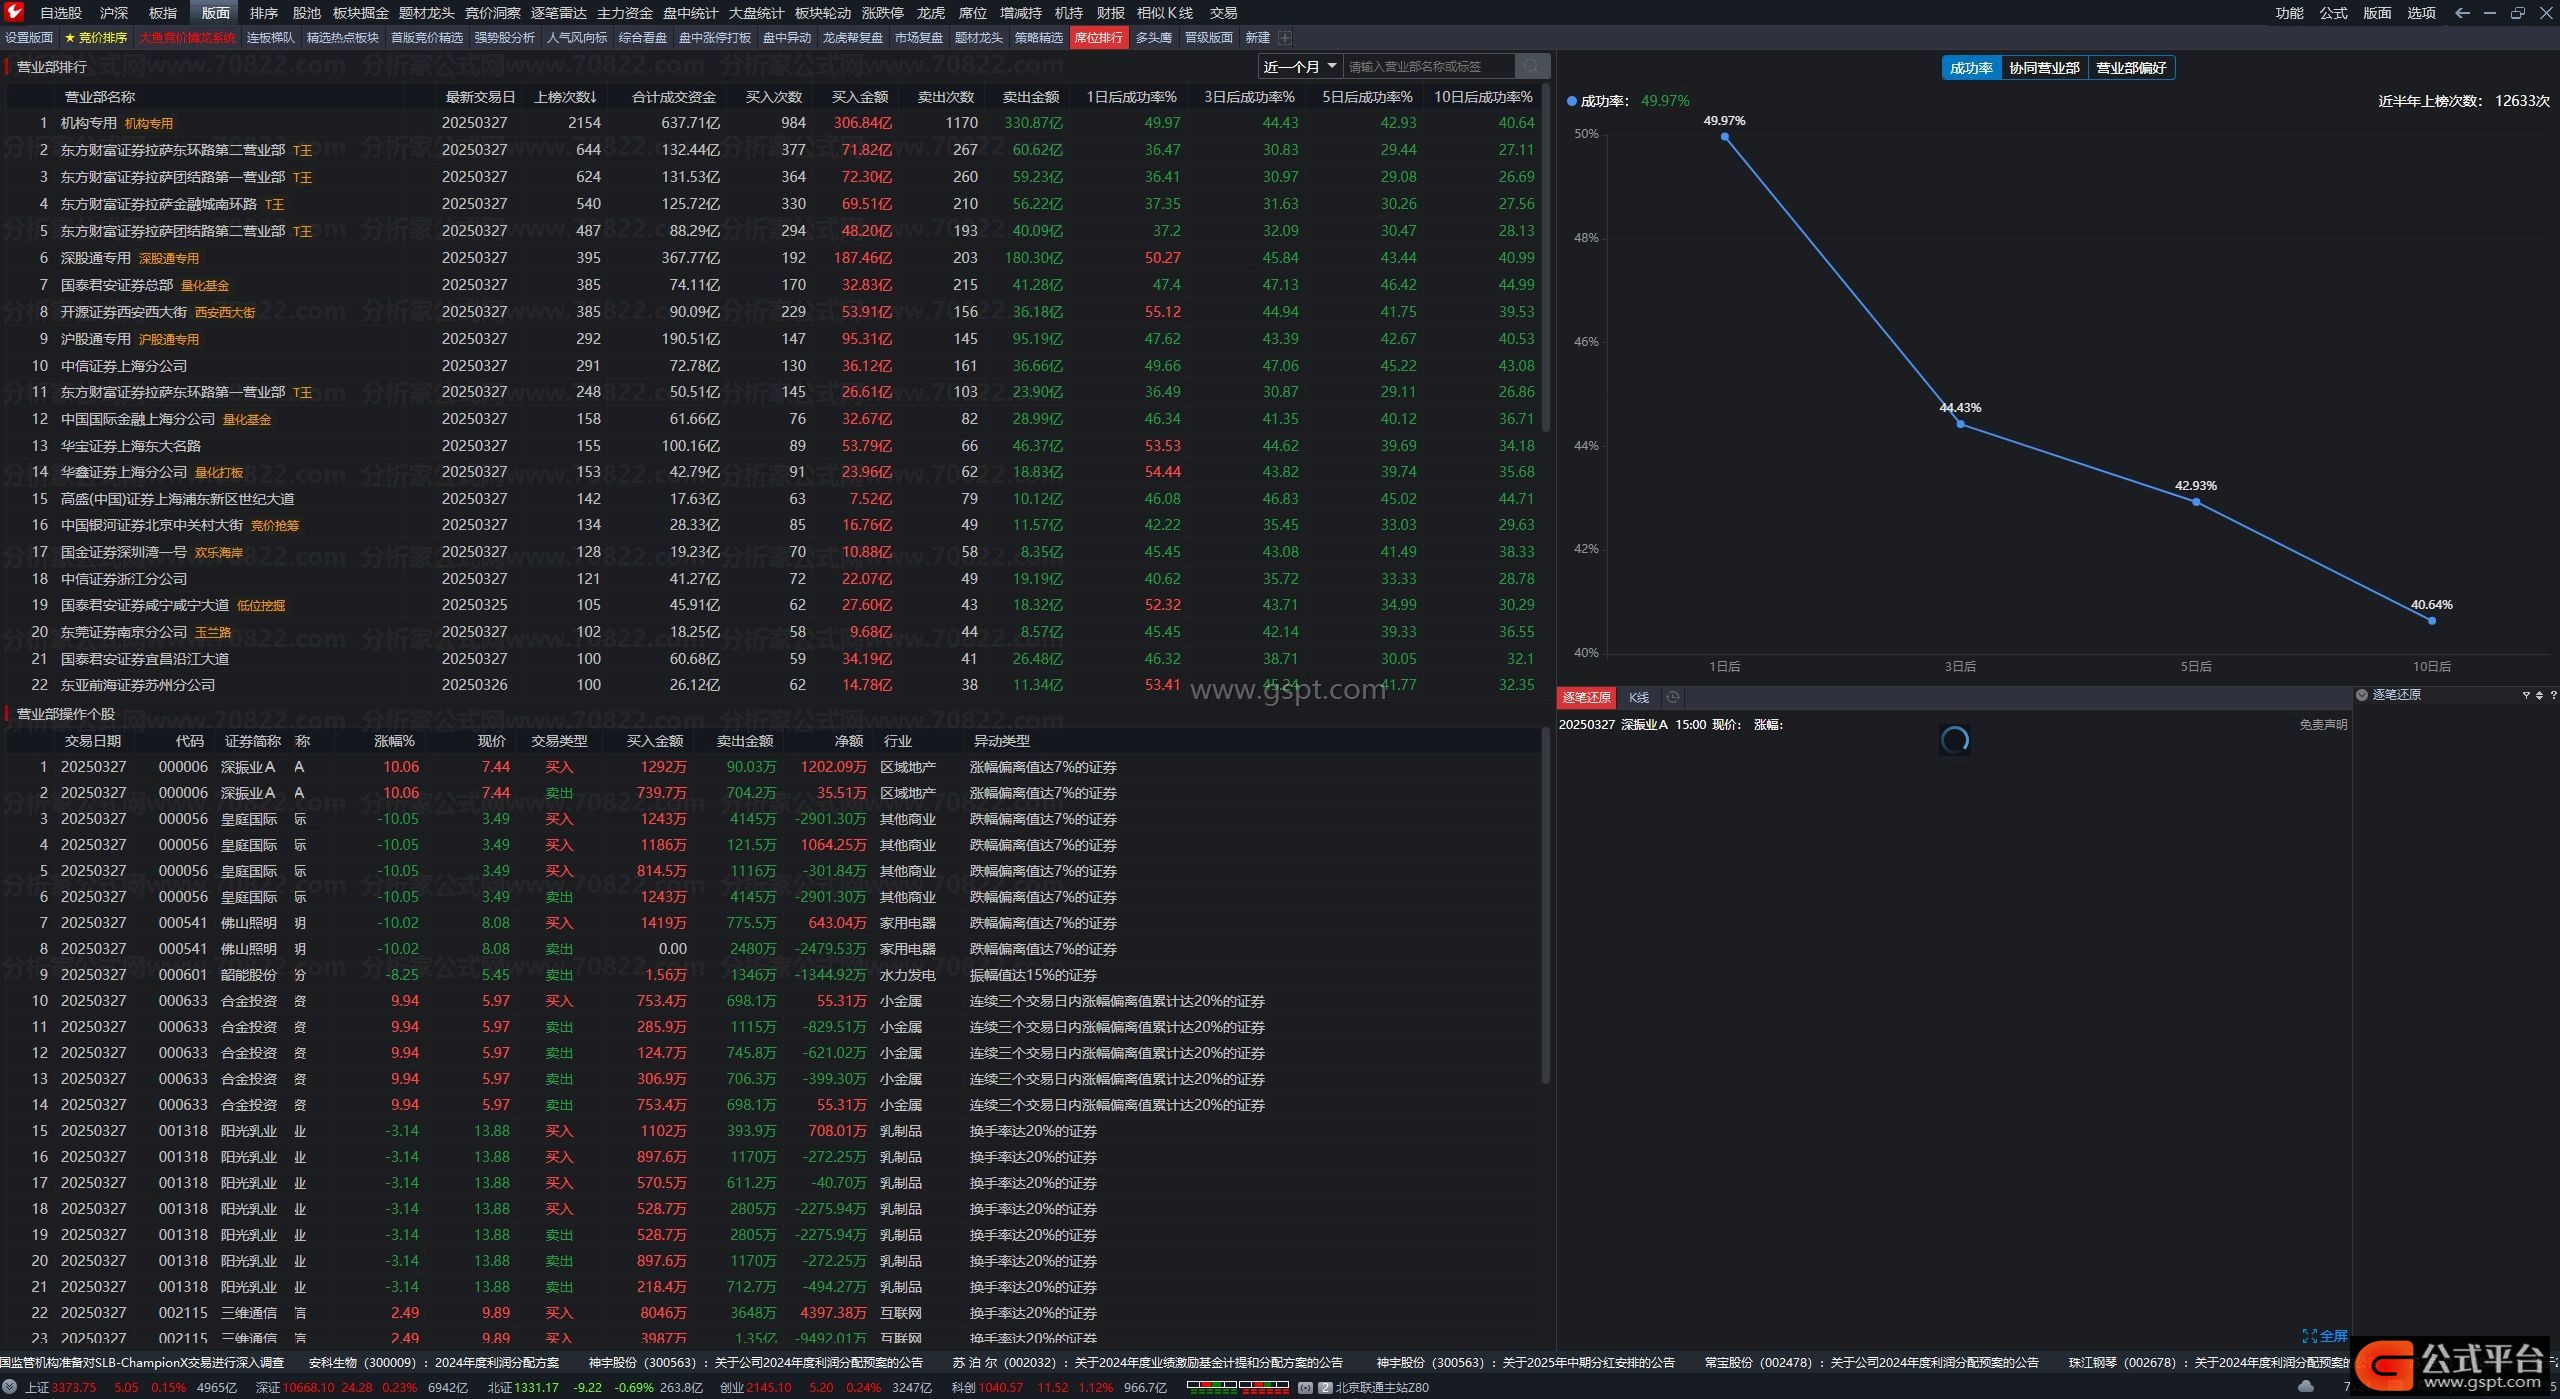Viewport: 2560px width, 1399px height.
Task: Click the branch search magnifier icon
Action: point(1531,67)
